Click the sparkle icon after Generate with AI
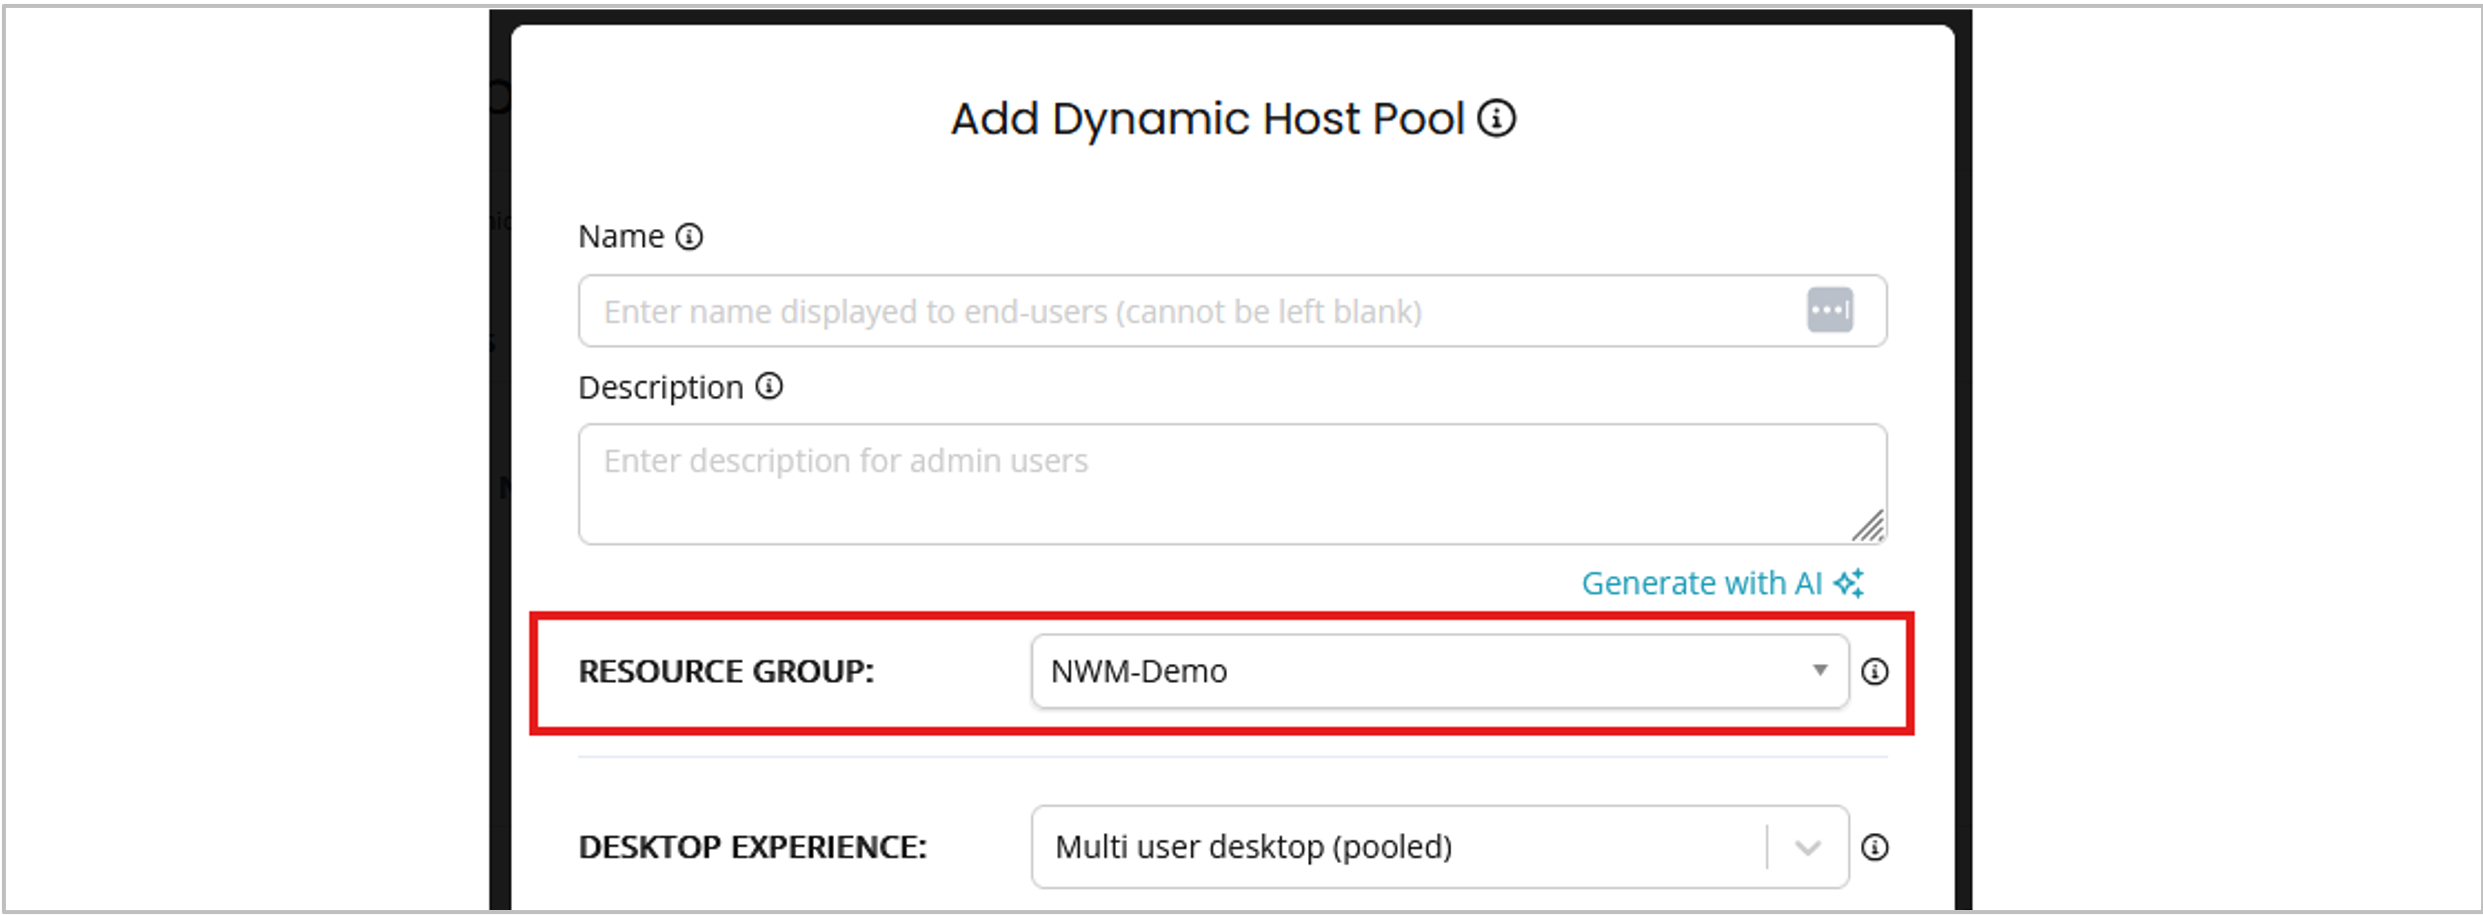This screenshot has height=915, width=2483. pos(1849,583)
